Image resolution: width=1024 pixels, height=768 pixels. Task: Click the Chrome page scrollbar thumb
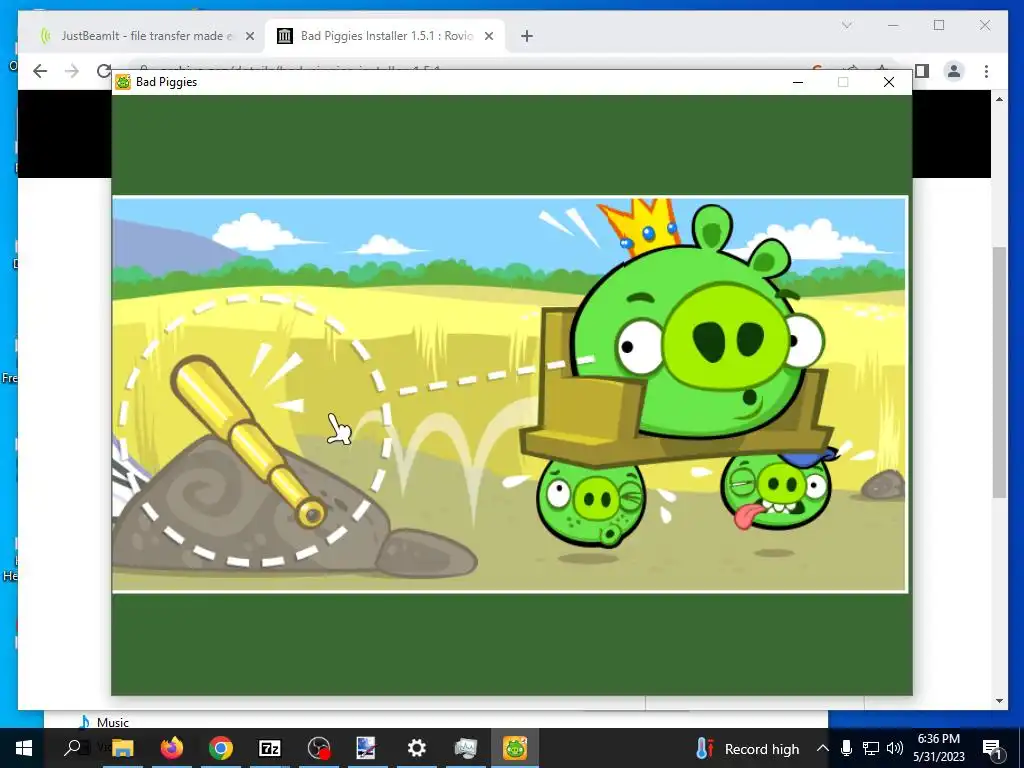coord(999,372)
